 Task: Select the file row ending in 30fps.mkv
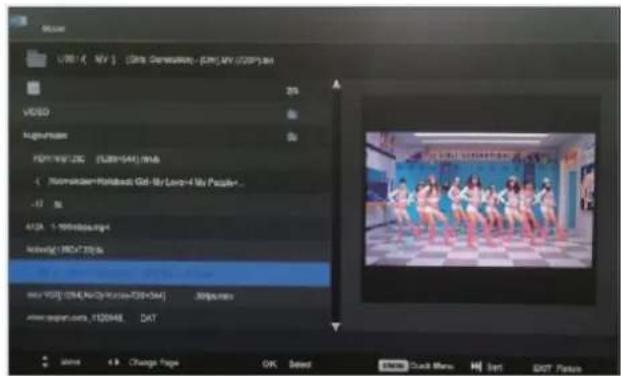(170, 296)
